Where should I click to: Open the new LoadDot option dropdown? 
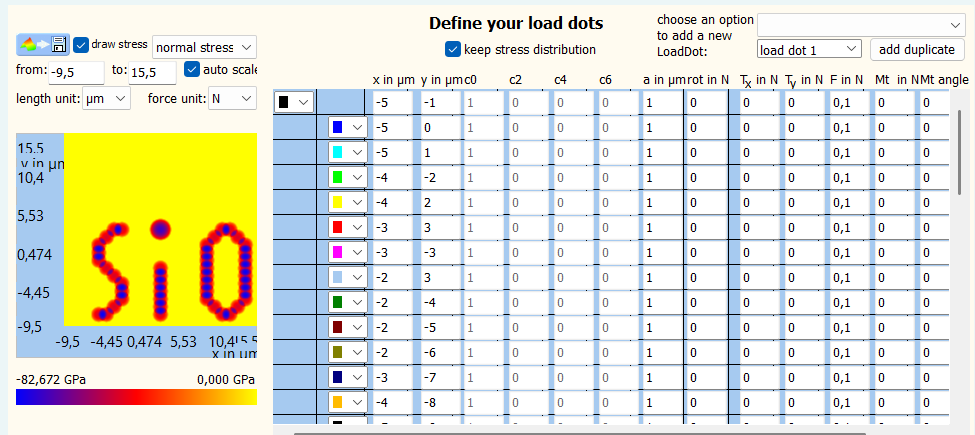[x=860, y=24]
